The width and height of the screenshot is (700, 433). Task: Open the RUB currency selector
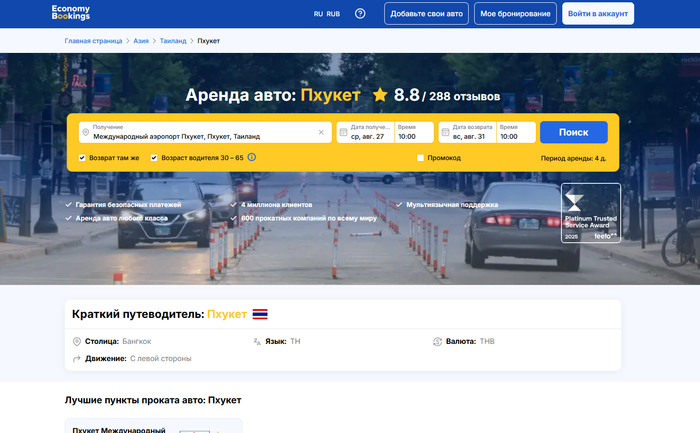[x=333, y=14]
